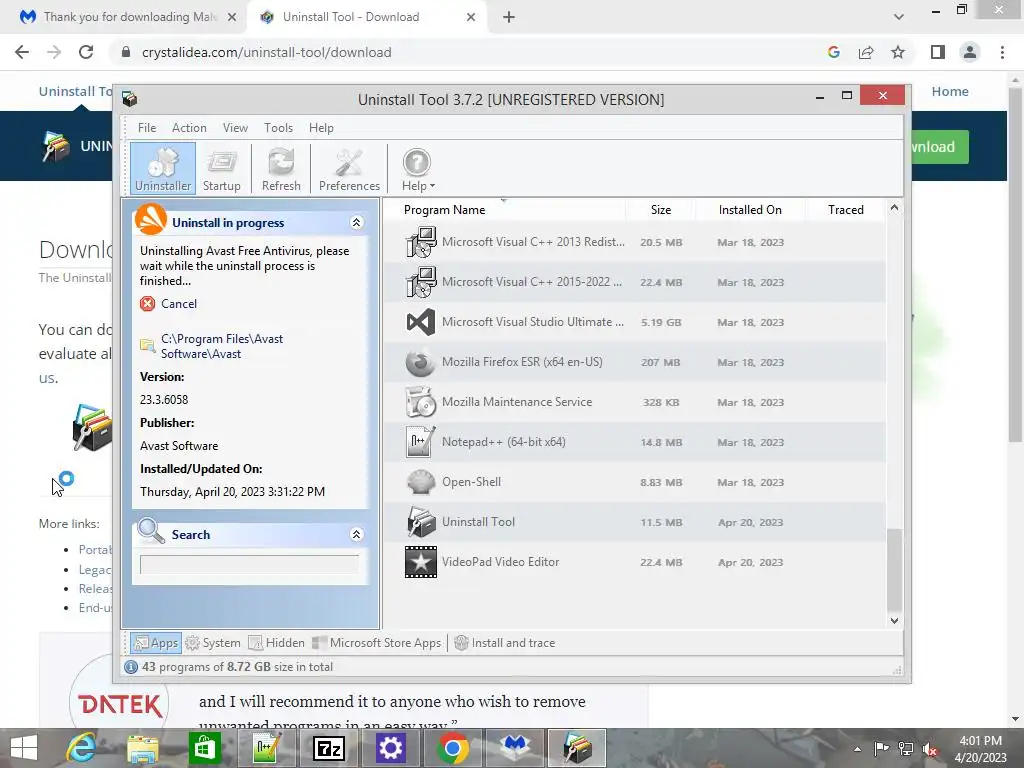The height and width of the screenshot is (768, 1024).
Task: Open the Avast program folder path link
Action: tap(222, 346)
